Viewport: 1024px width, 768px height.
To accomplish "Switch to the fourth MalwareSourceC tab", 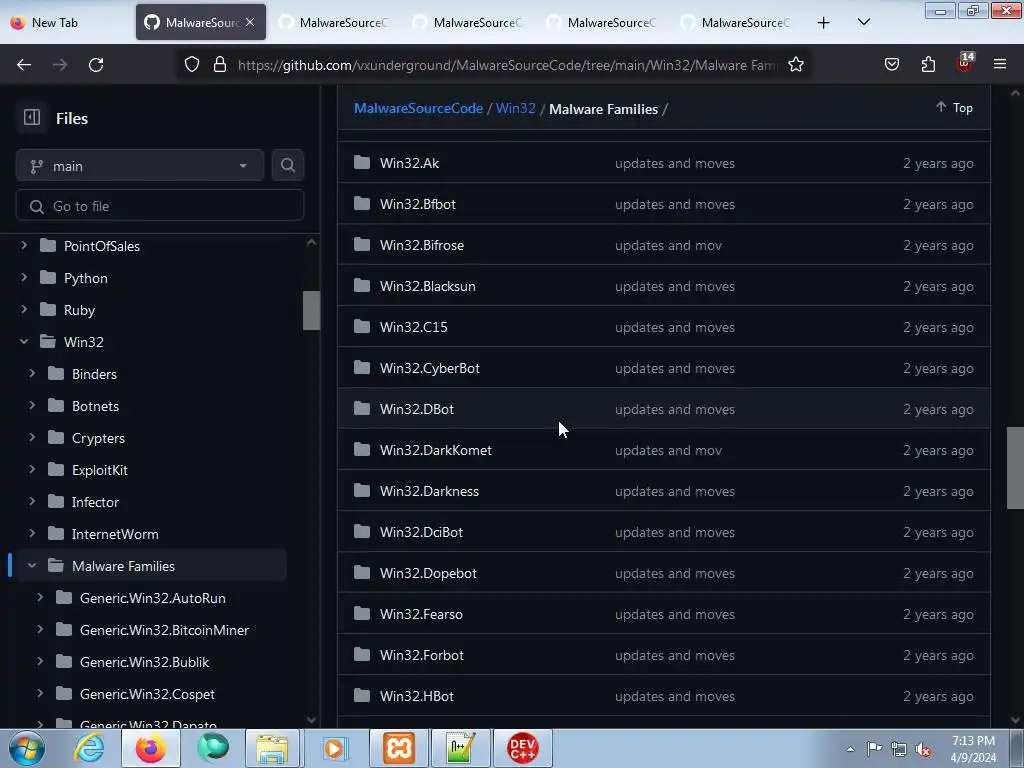I will [602, 23].
